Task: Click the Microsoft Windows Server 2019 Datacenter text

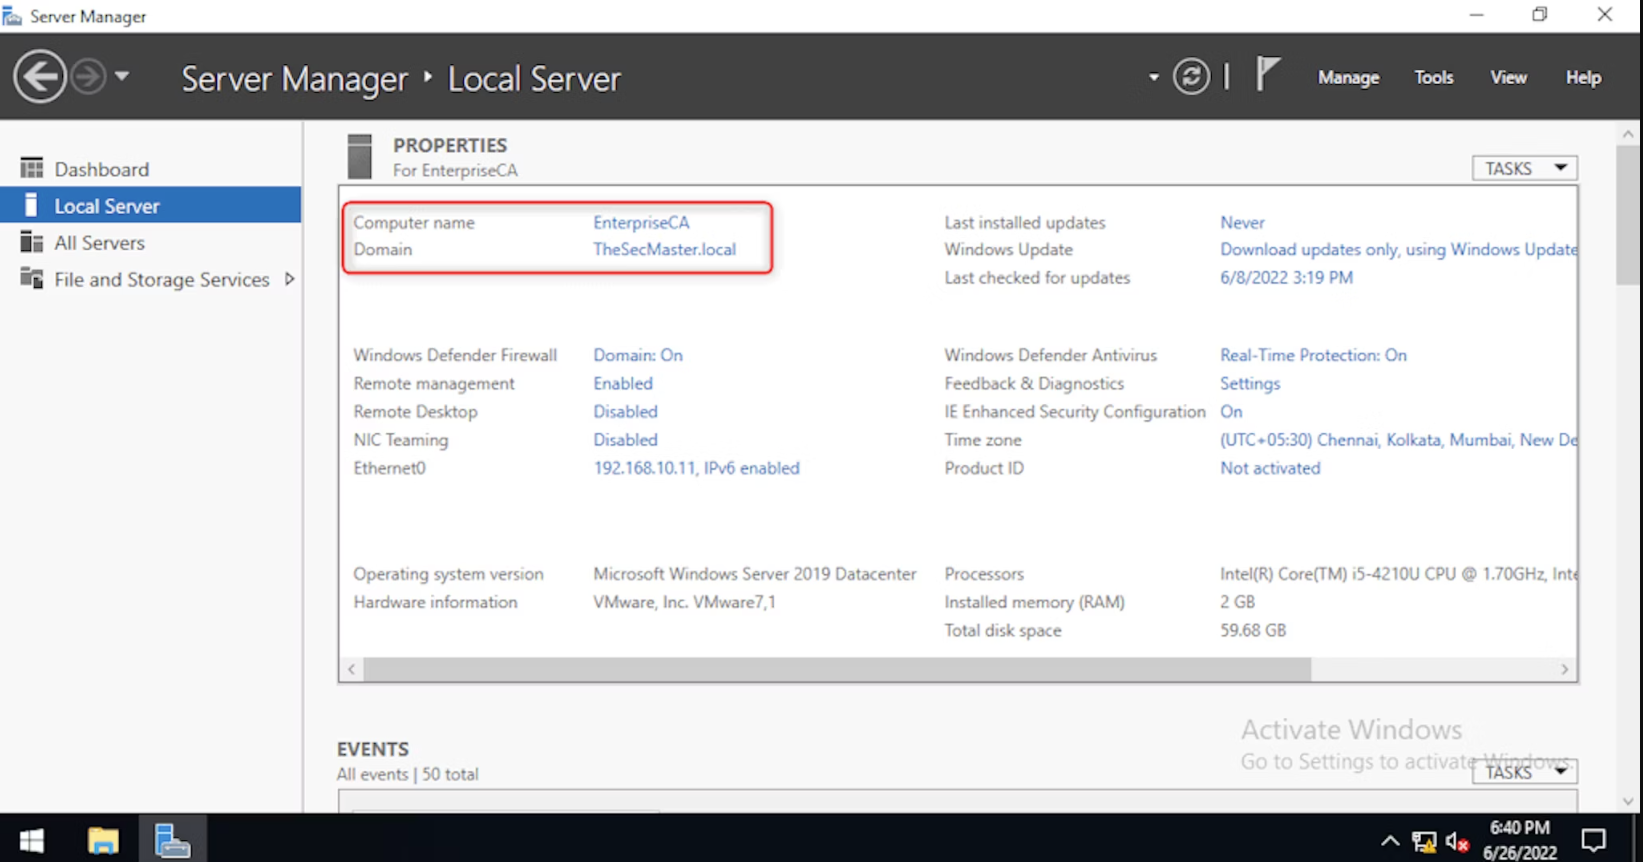Action: point(754,573)
